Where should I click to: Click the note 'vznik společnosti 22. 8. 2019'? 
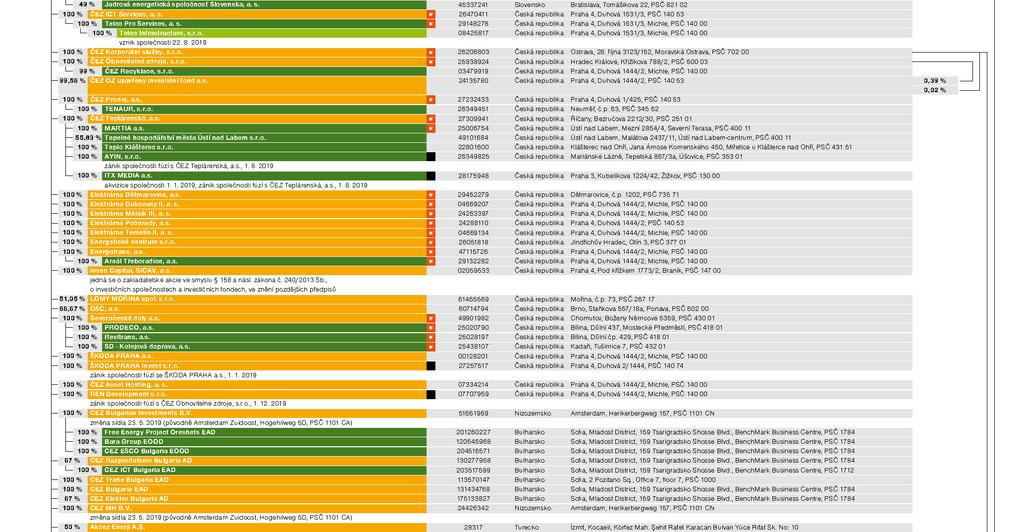point(163,42)
